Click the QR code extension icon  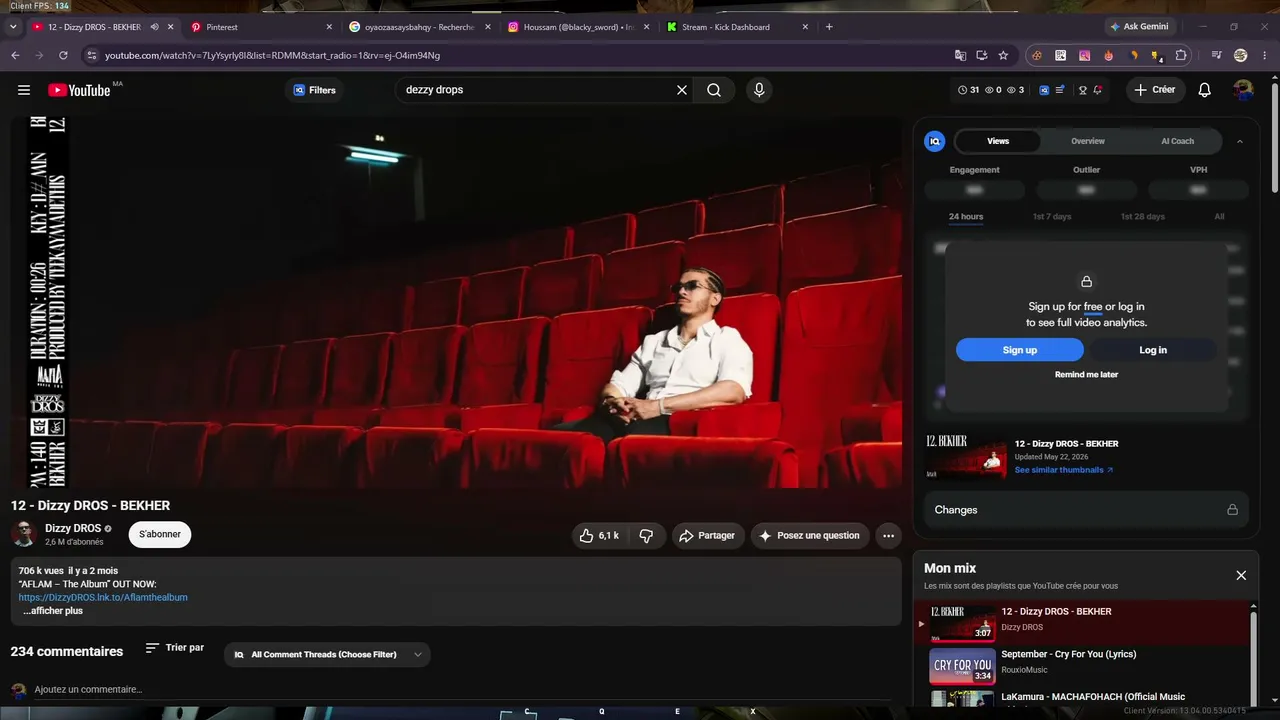(1061, 55)
